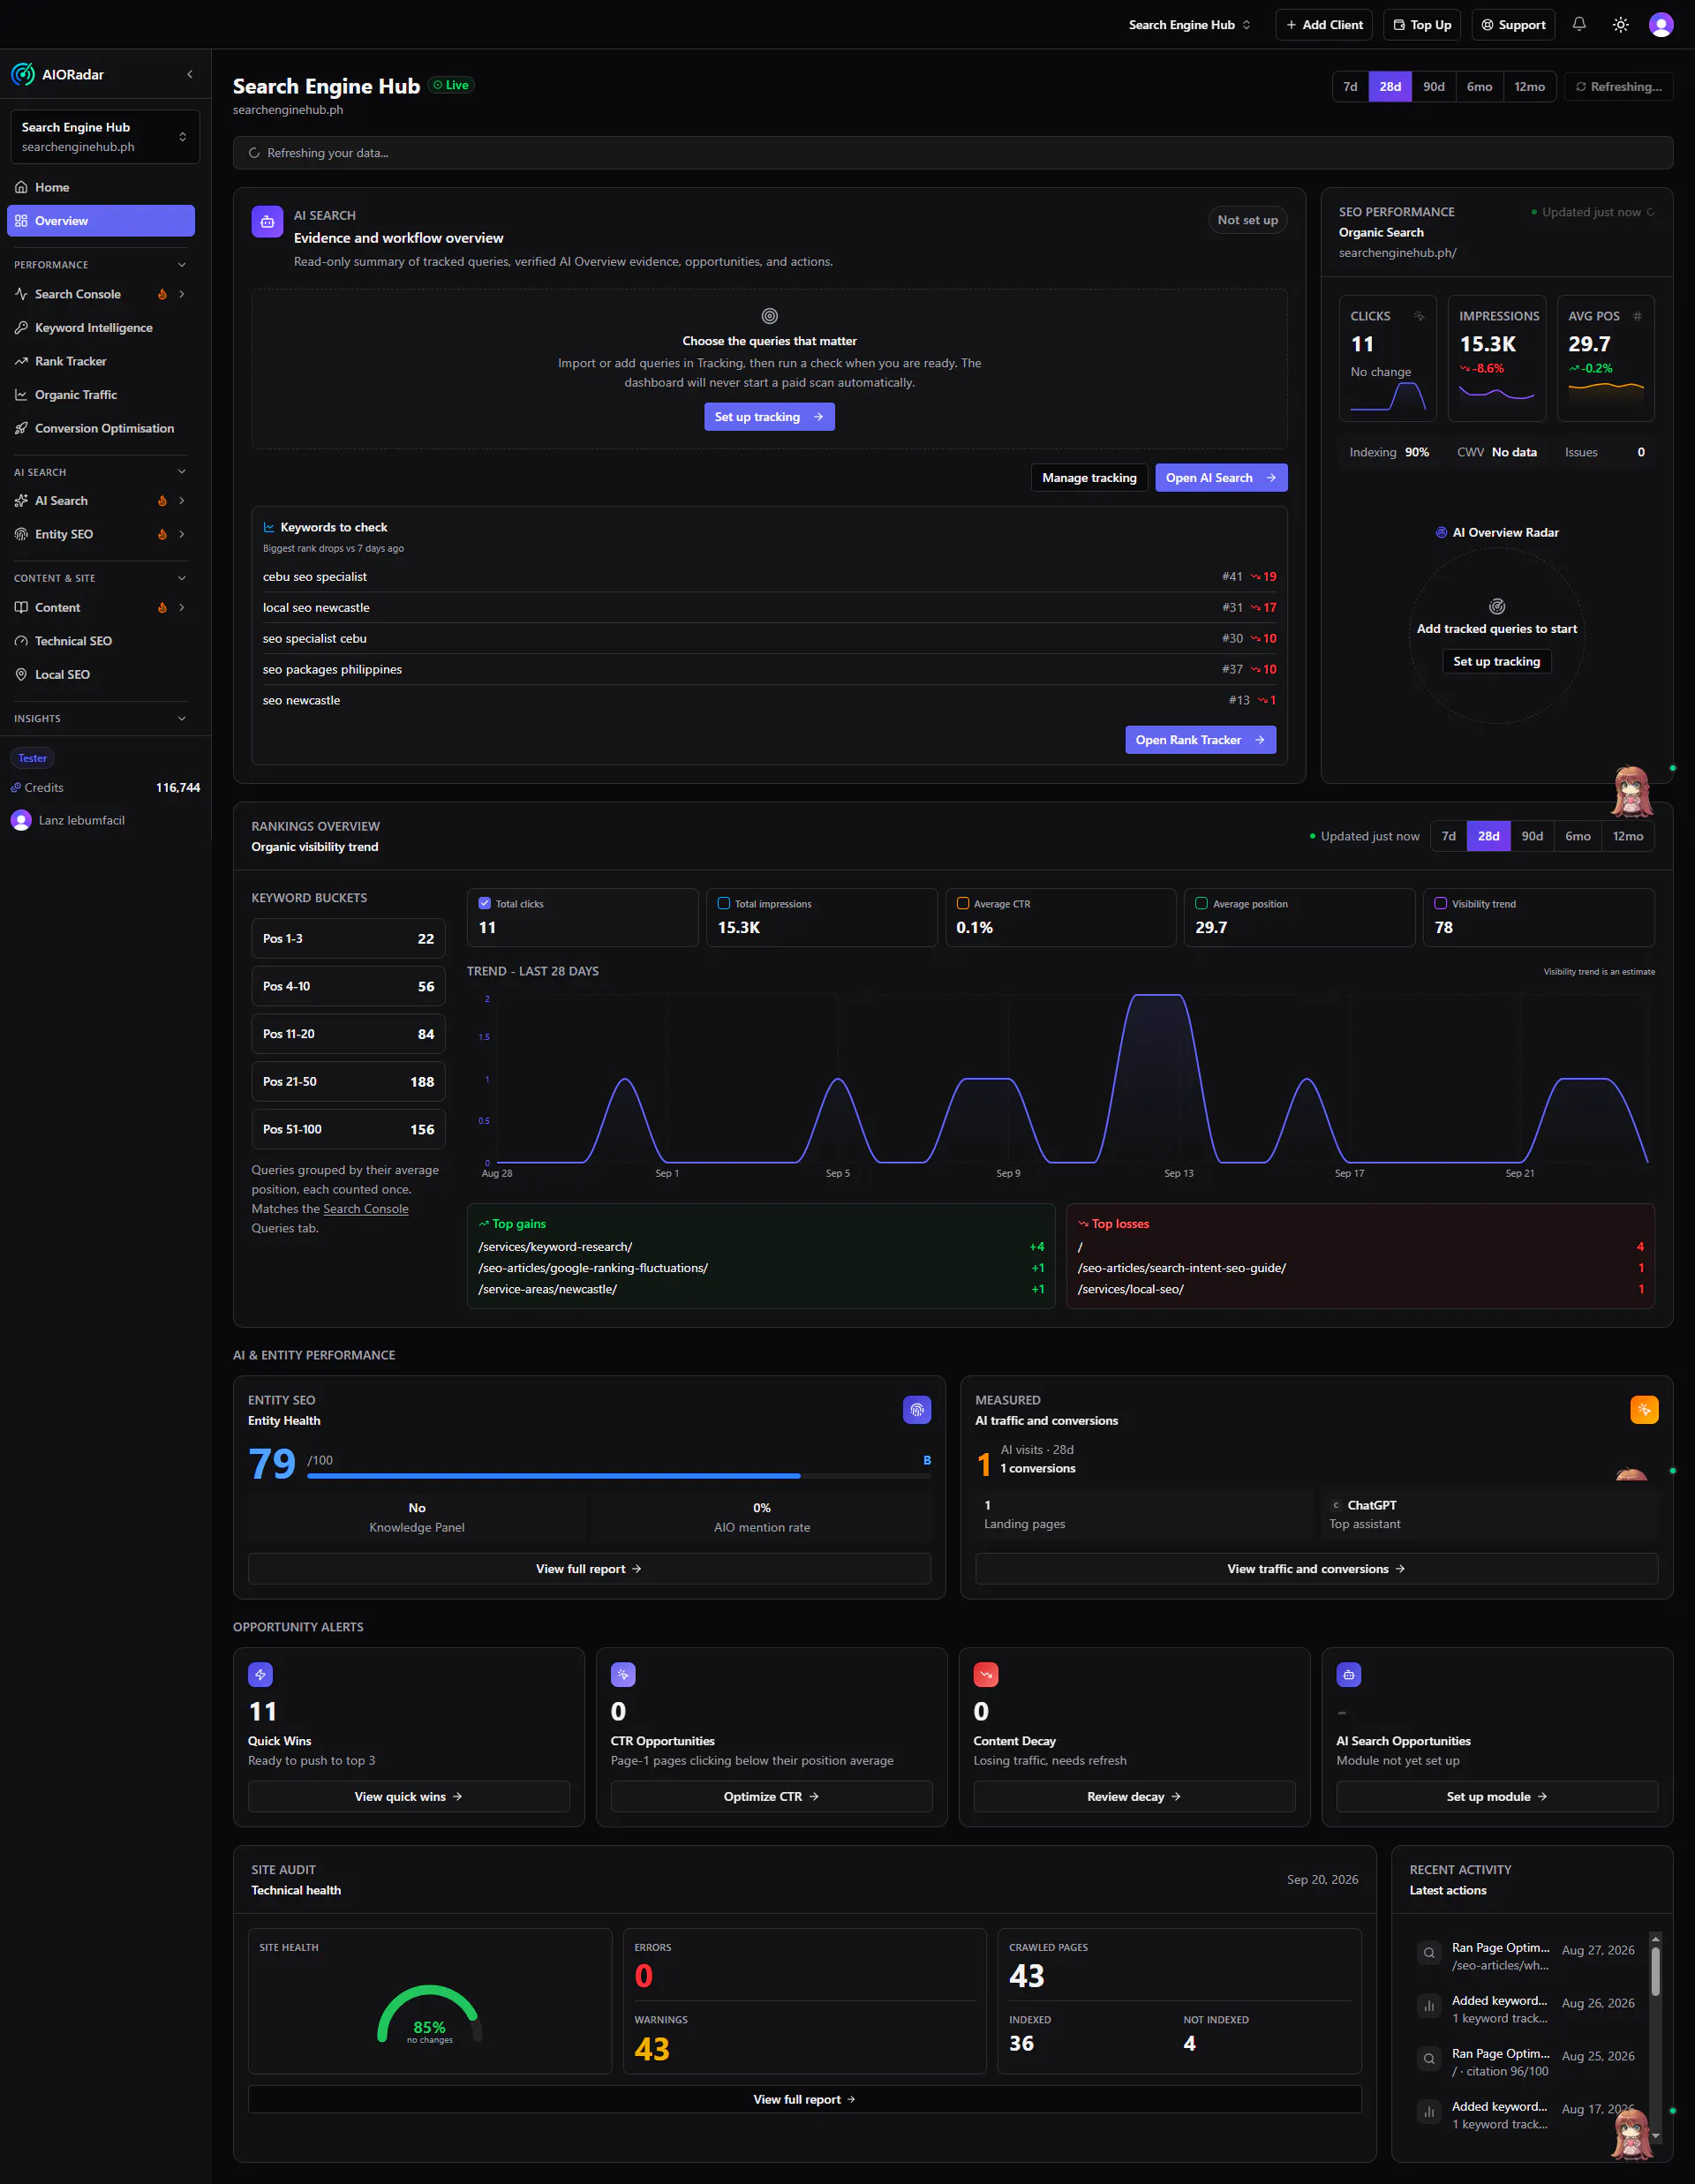Click the Technical SEO gauge icon
The image size is (1695, 2184).
tap(21, 641)
